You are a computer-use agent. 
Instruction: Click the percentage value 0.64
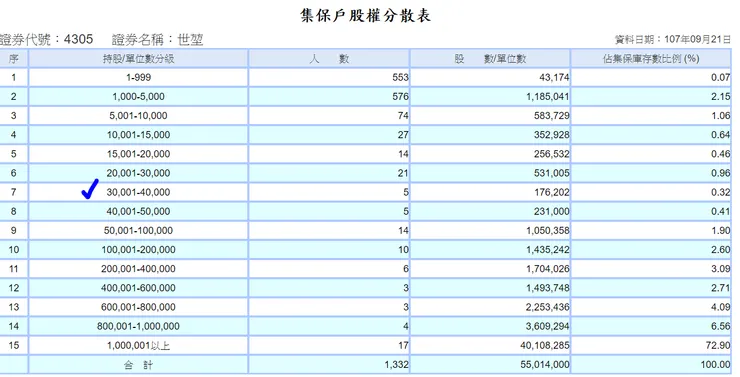point(721,135)
